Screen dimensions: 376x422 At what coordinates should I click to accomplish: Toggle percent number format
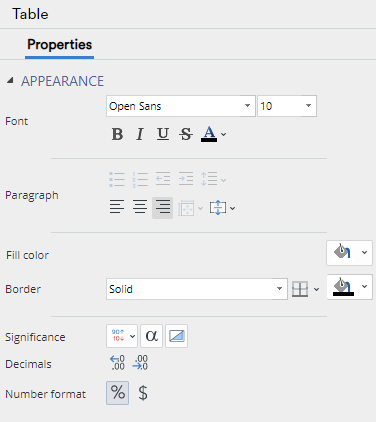point(118,393)
